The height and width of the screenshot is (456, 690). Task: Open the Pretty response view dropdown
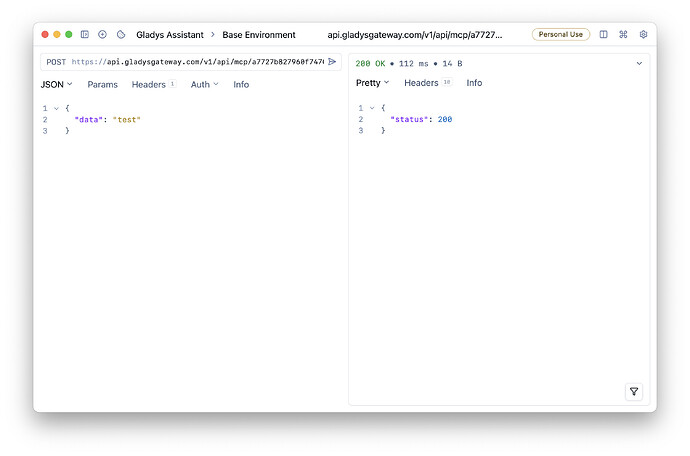click(373, 83)
